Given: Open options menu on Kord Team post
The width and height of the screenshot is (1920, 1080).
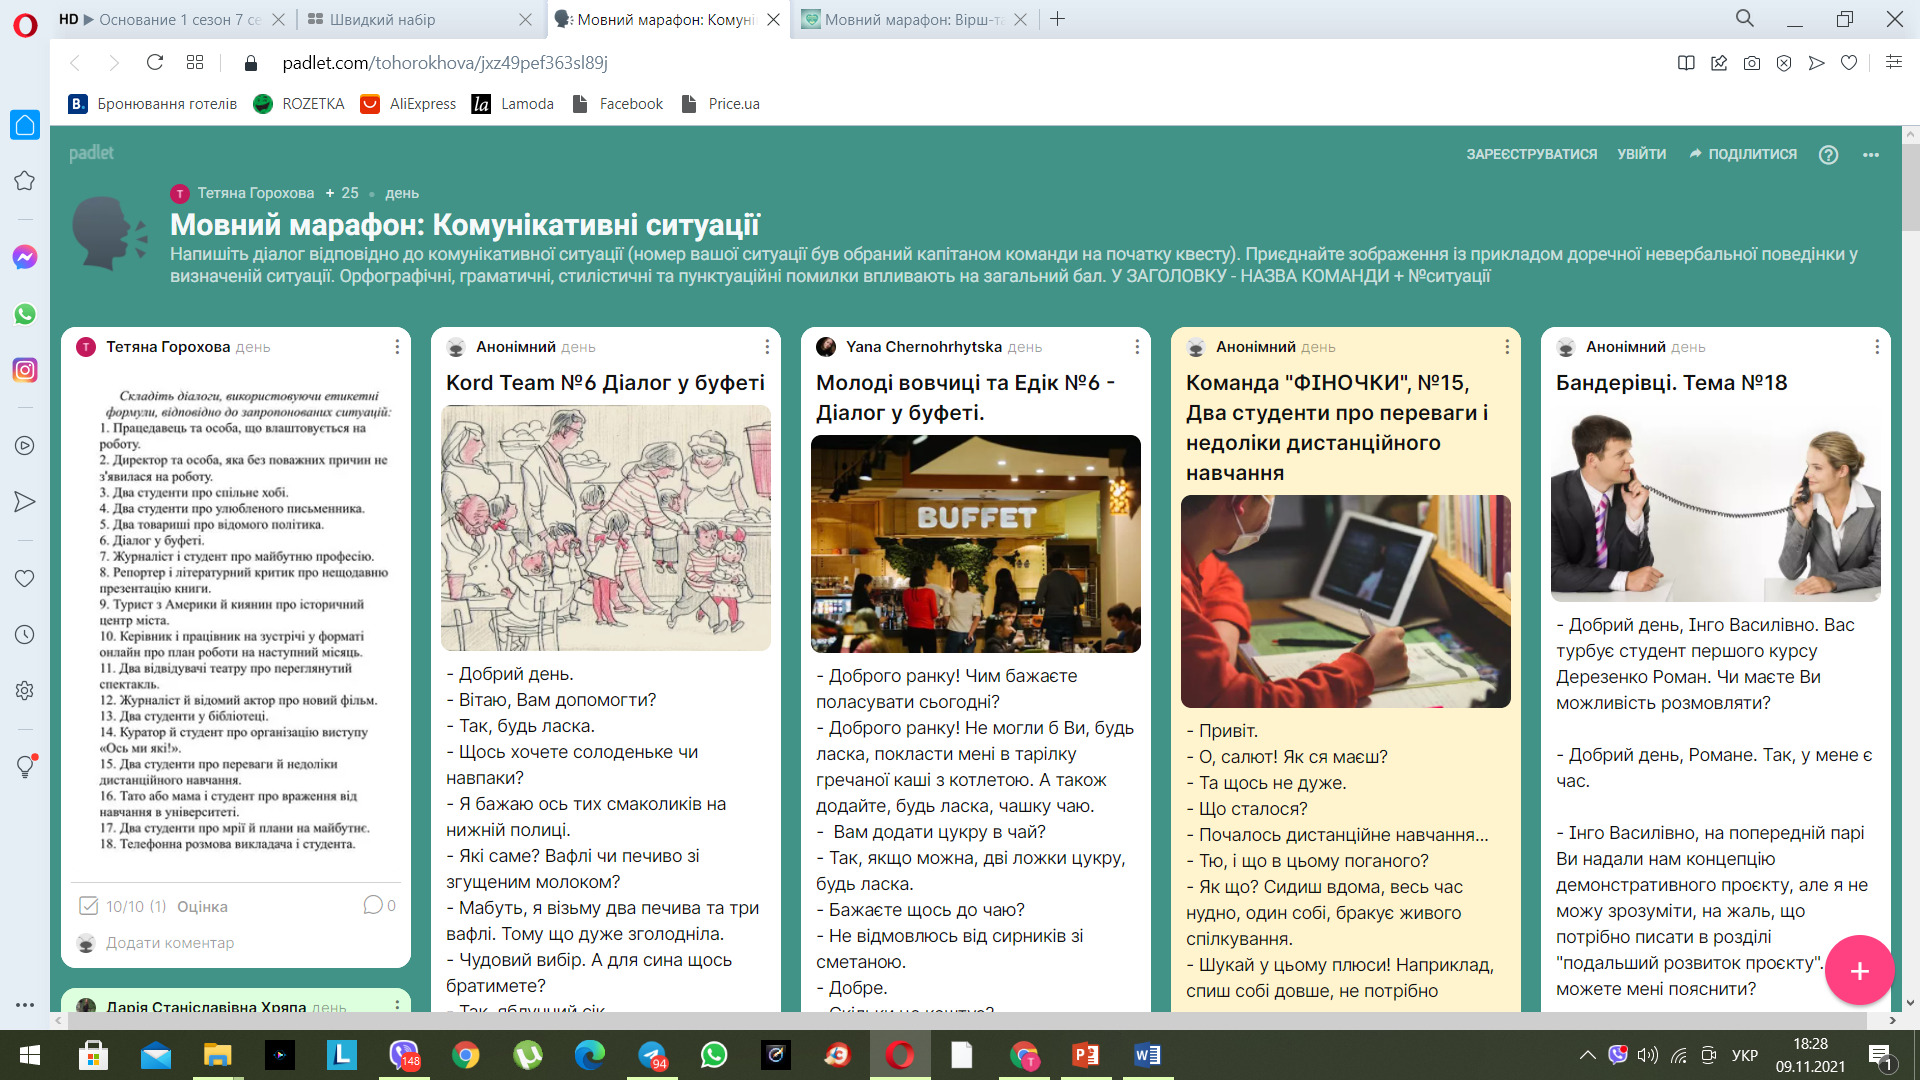Looking at the screenshot, I should tap(767, 347).
